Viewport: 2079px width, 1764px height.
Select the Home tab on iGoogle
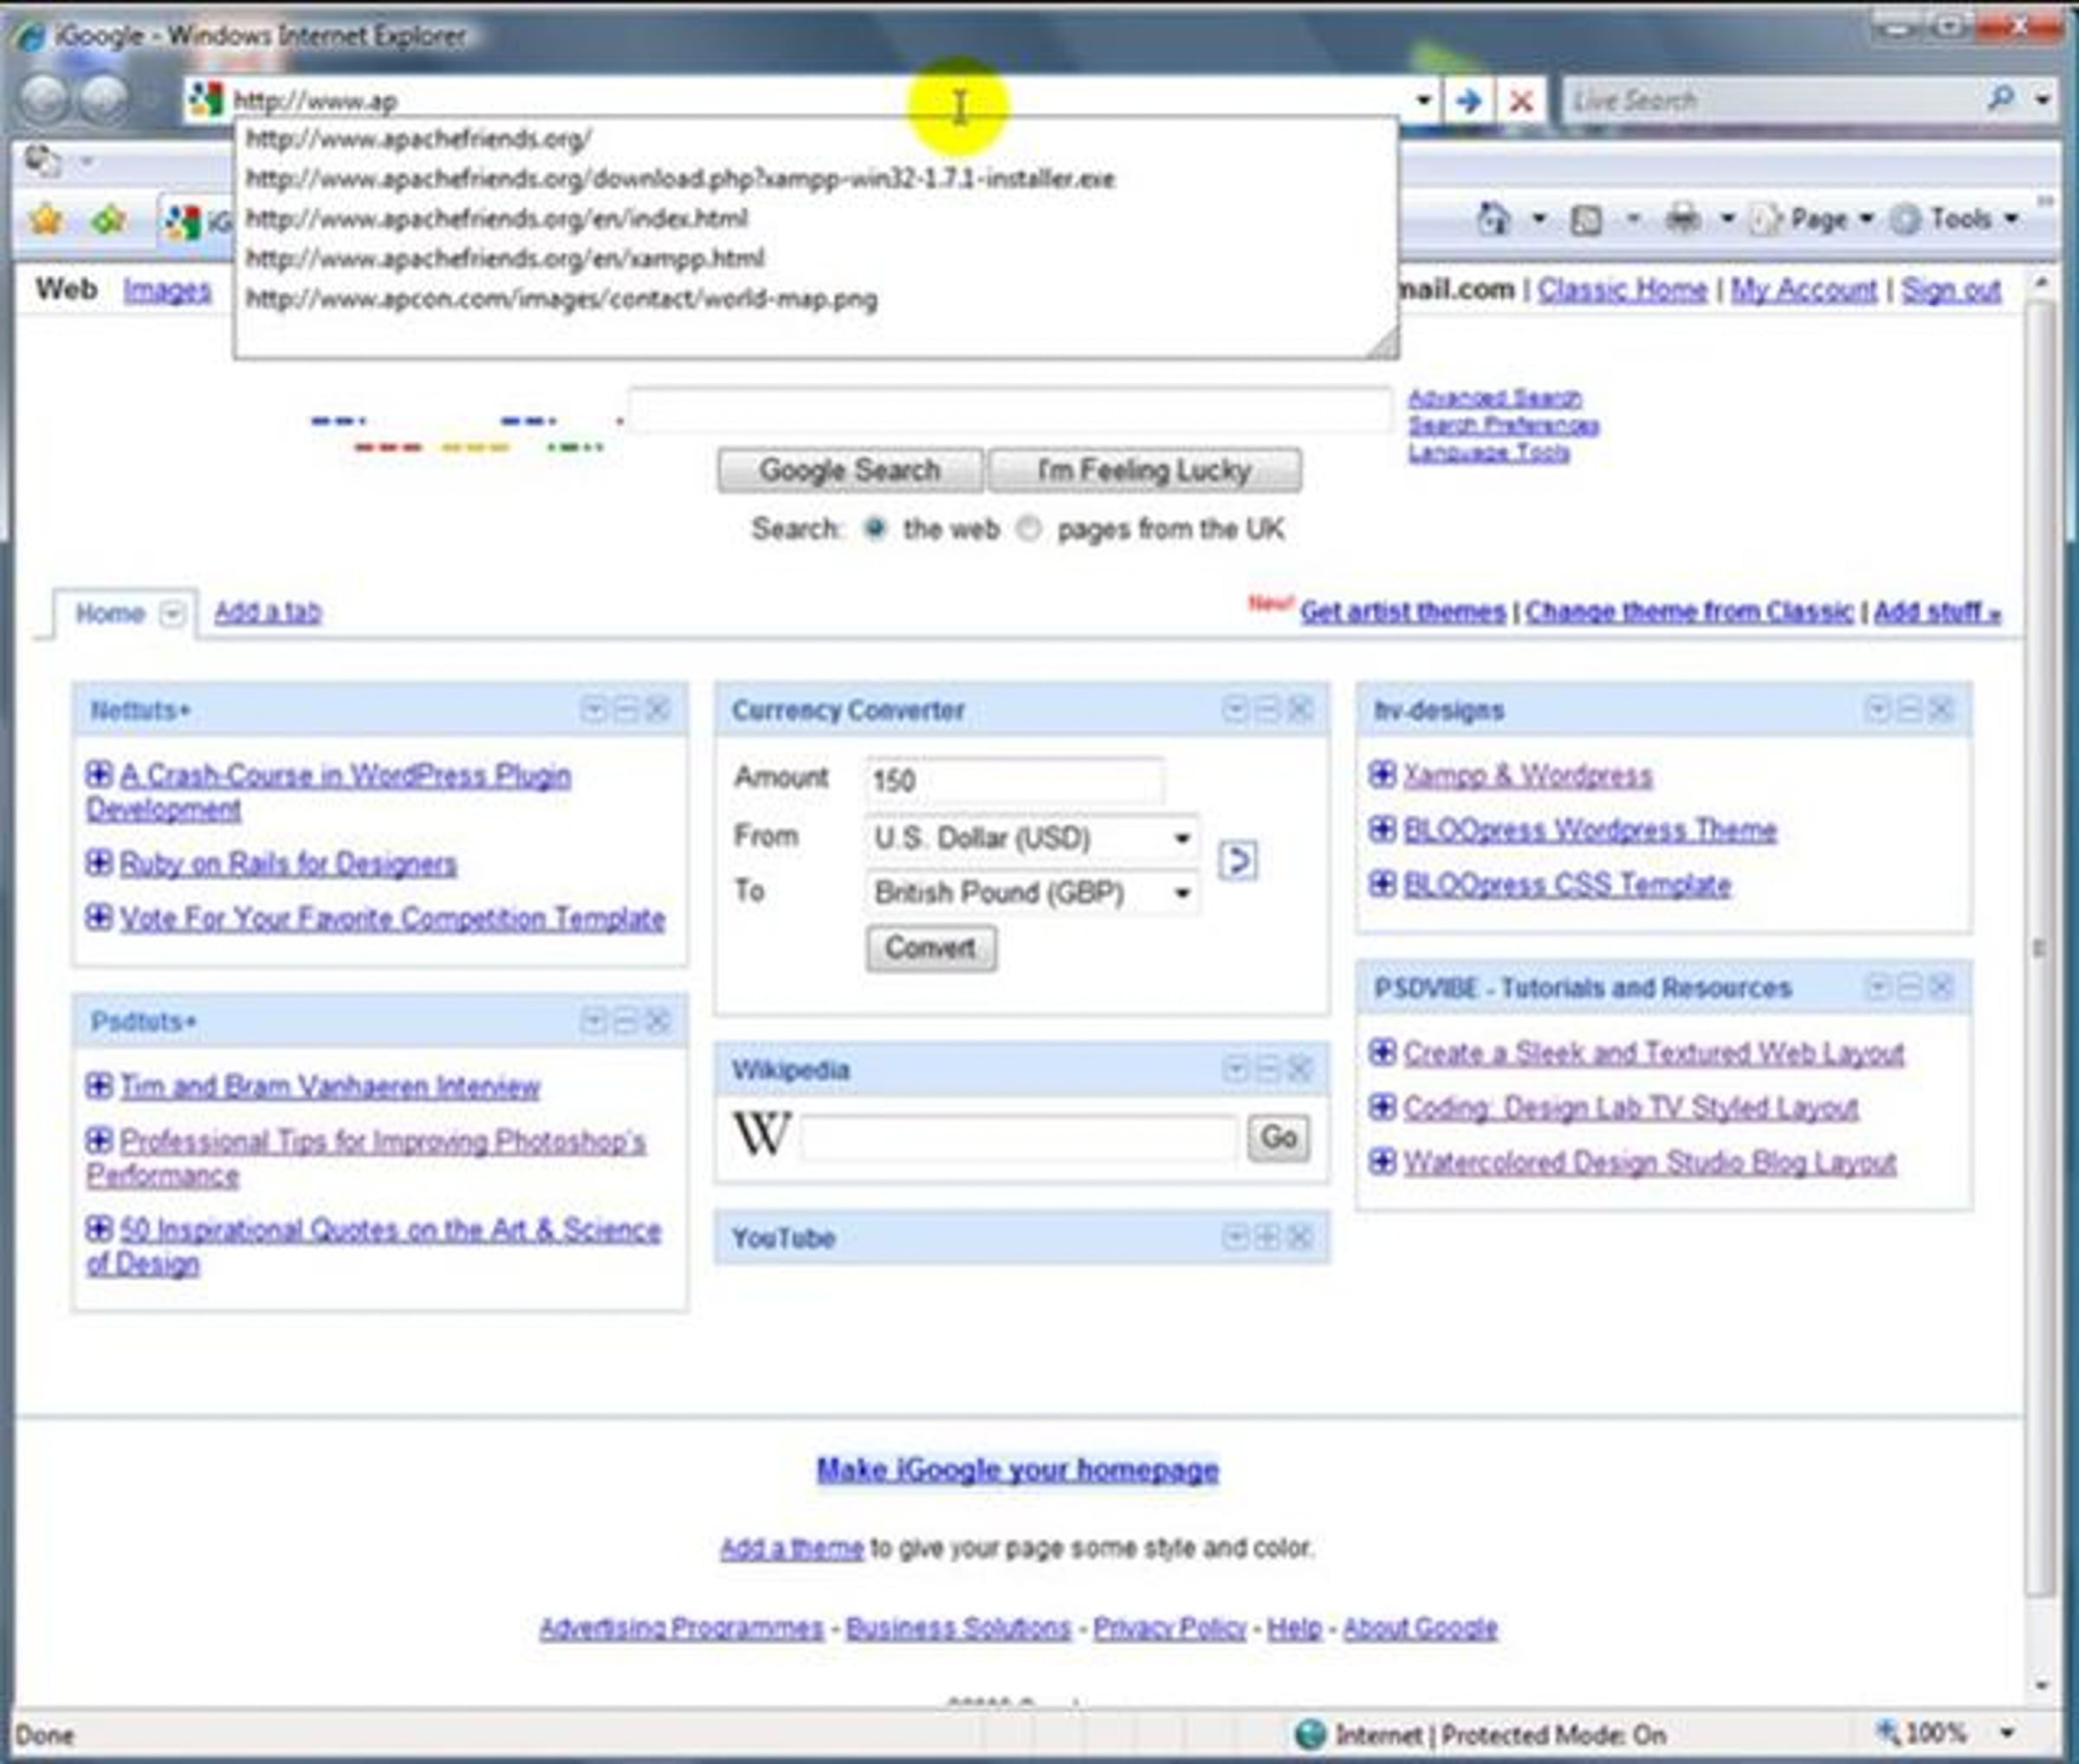tap(110, 613)
